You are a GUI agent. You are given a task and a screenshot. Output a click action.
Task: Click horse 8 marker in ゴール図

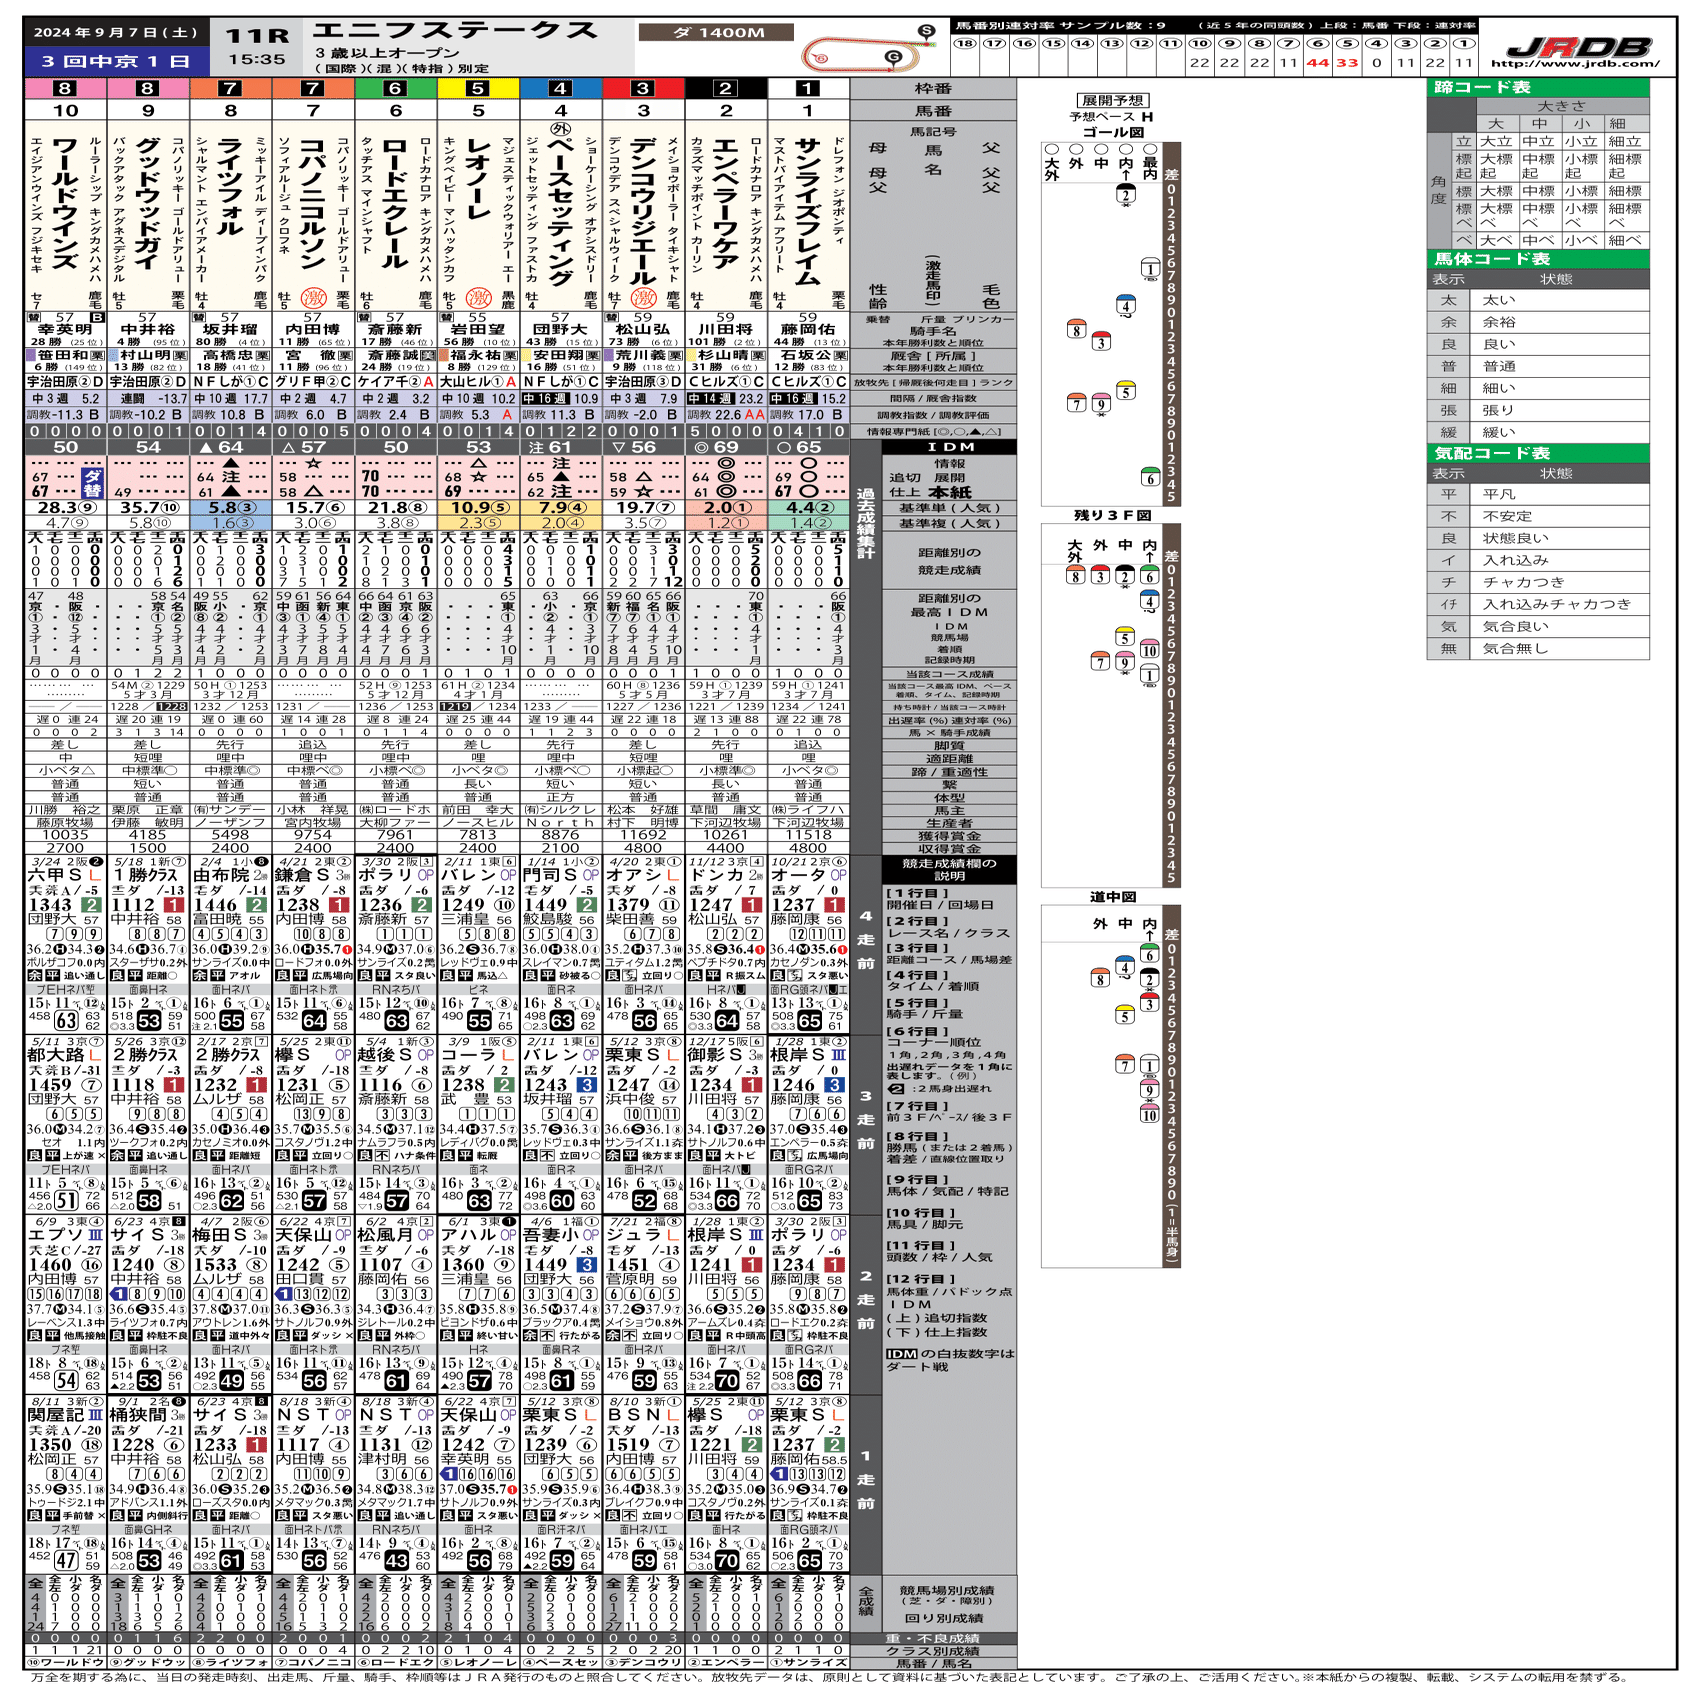click(1076, 329)
